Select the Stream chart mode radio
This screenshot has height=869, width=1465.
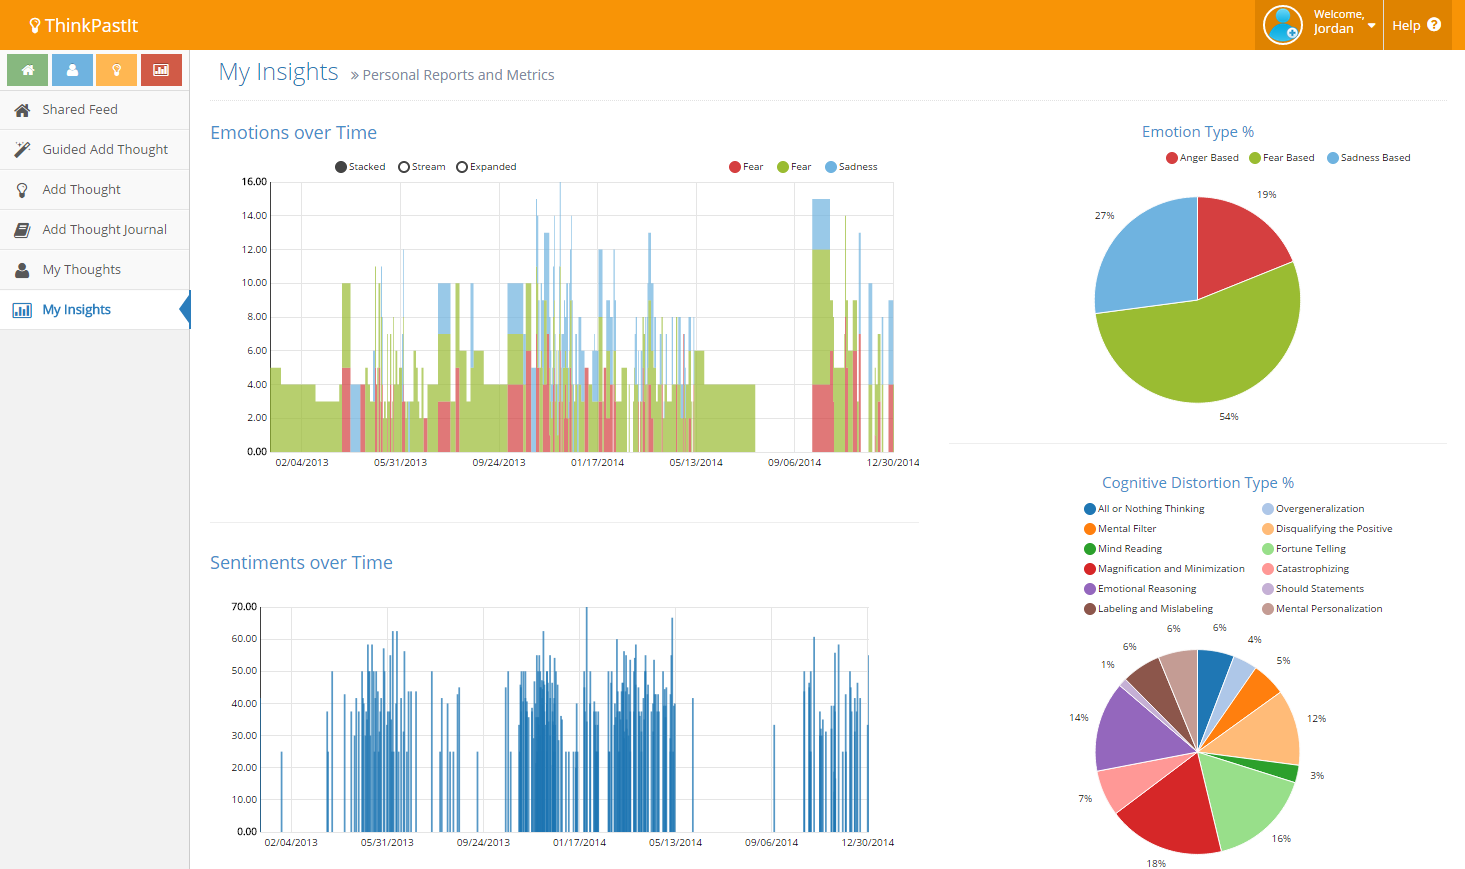404,167
